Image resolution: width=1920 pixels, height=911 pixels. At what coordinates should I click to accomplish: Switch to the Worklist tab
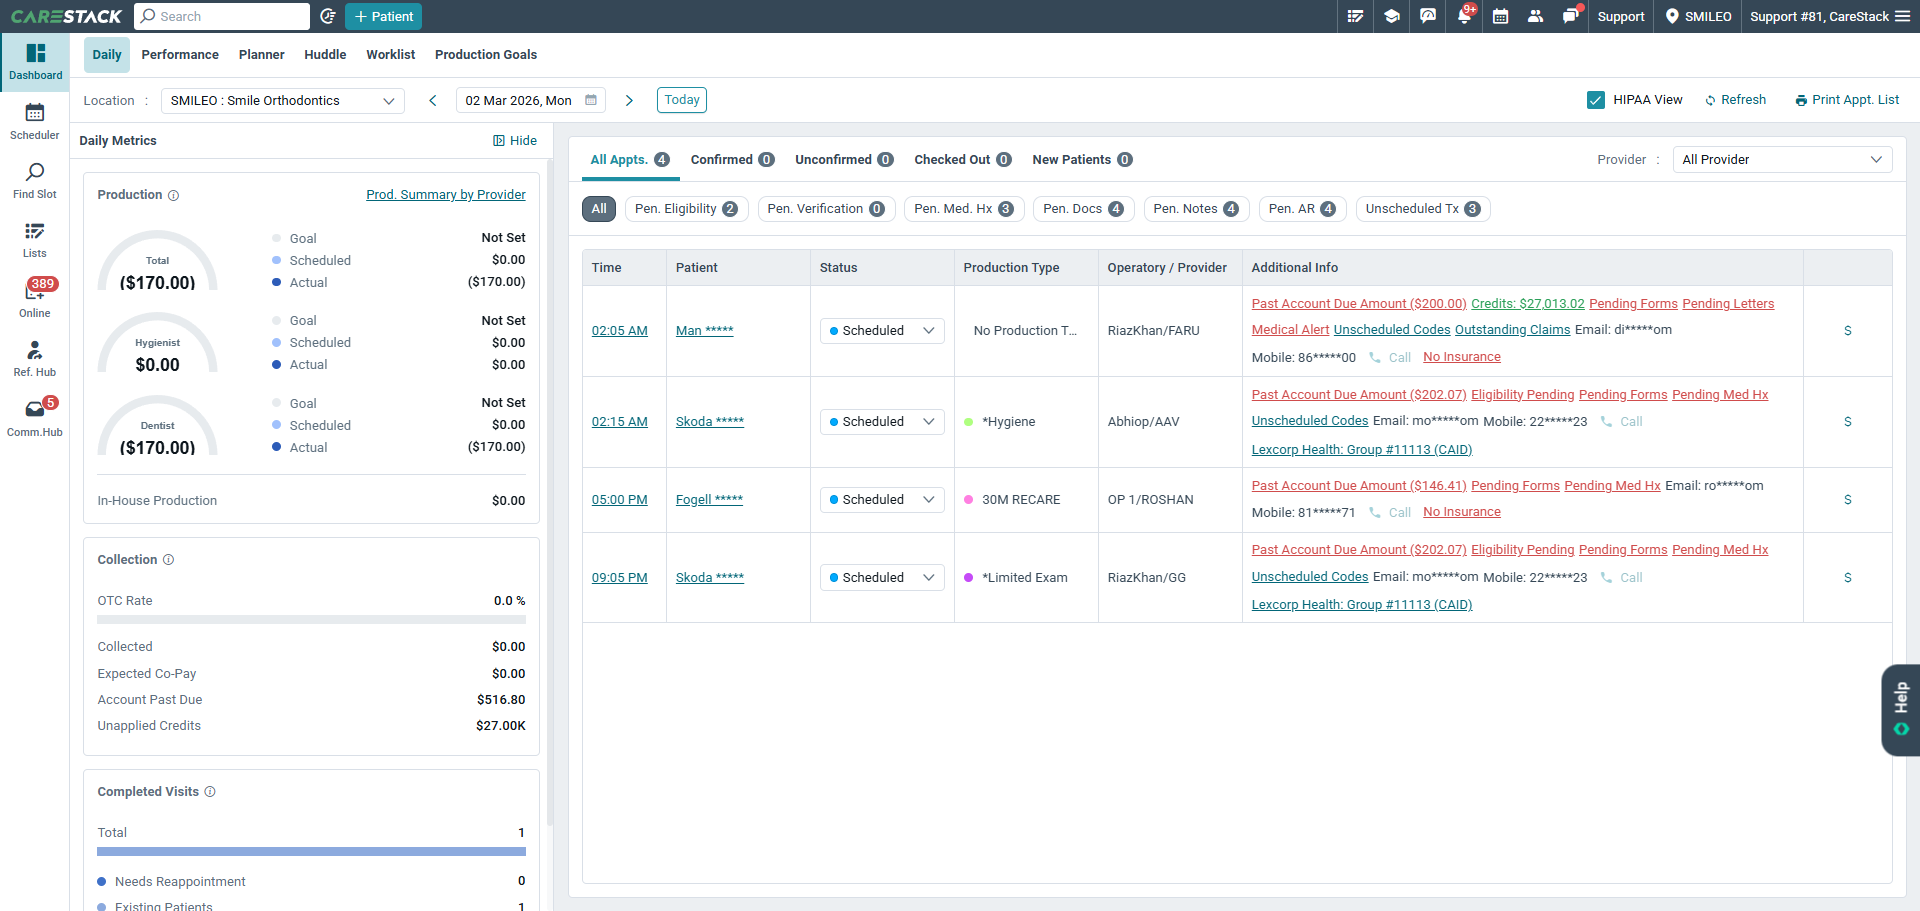pyautogui.click(x=391, y=55)
